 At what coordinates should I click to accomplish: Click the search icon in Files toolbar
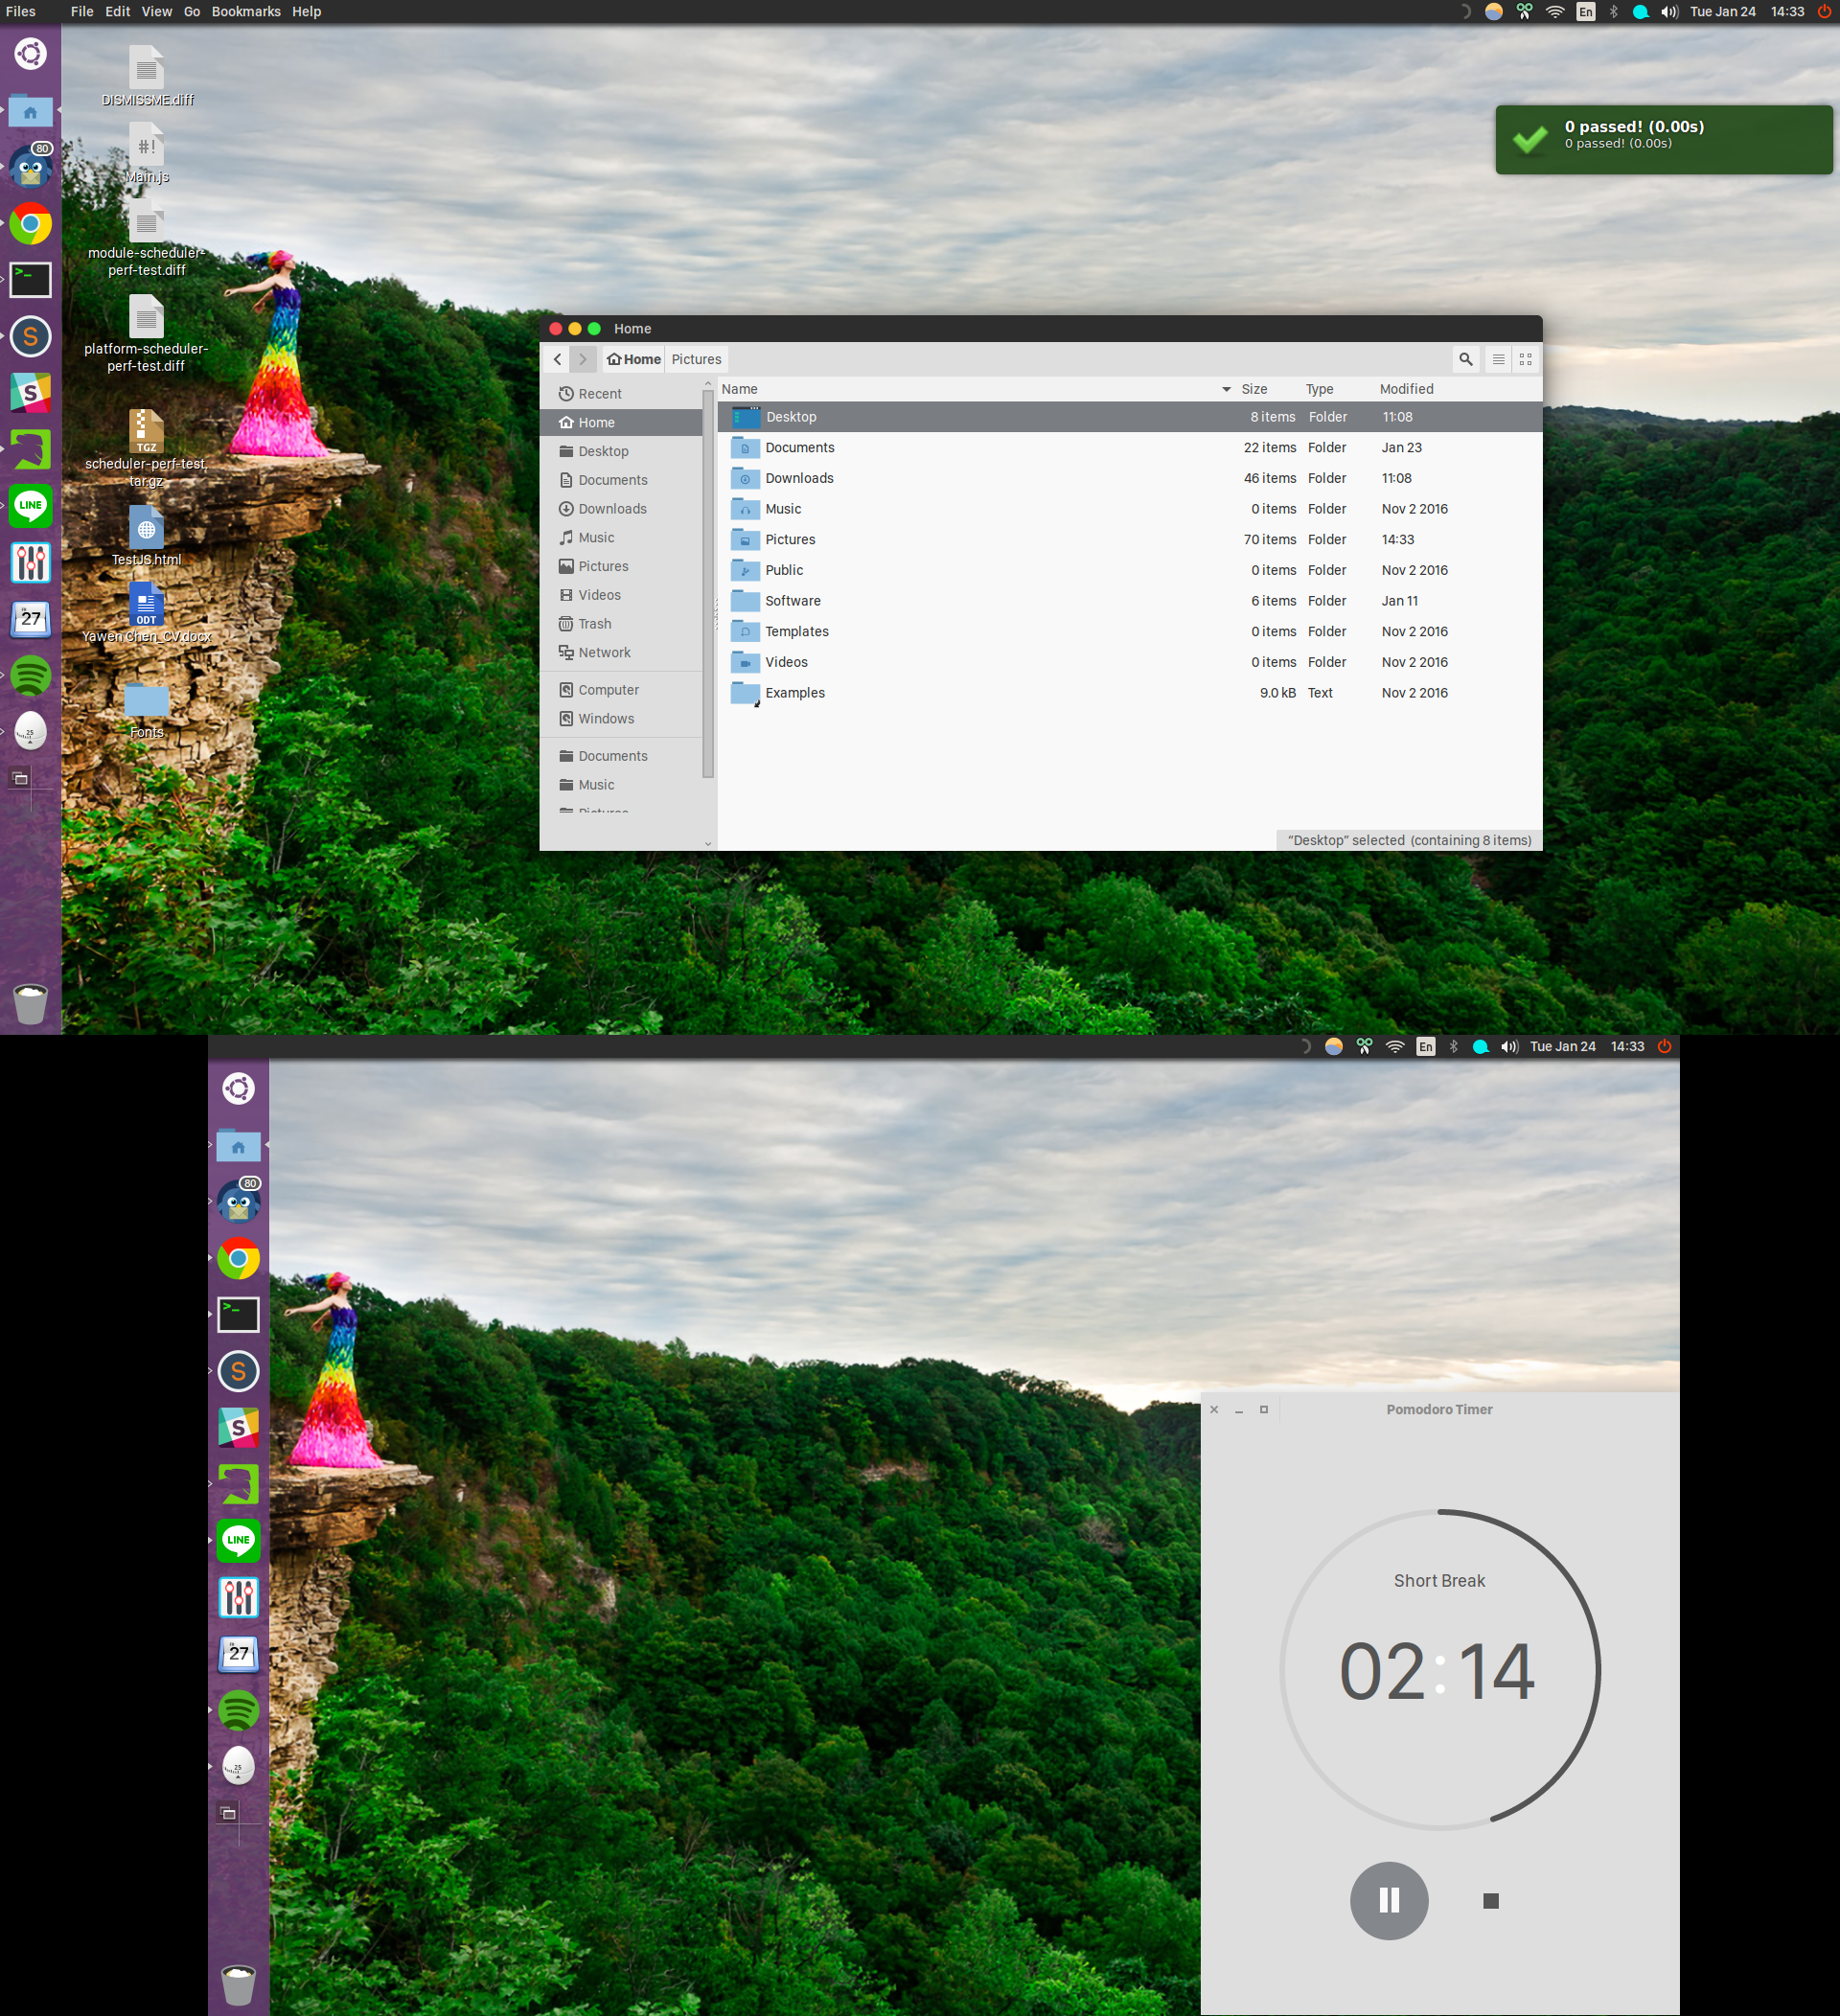1465,359
